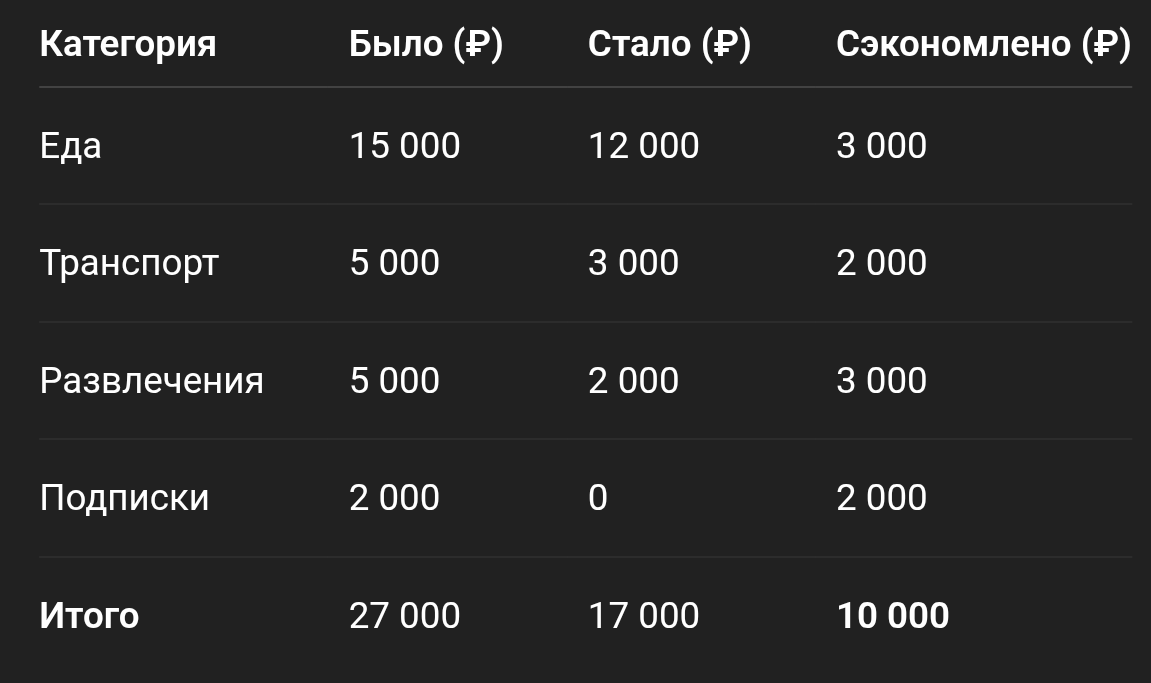The height and width of the screenshot is (683, 1151).
Task: Select Транспорт's "Стало" value of 3 000
Action: click(634, 263)
